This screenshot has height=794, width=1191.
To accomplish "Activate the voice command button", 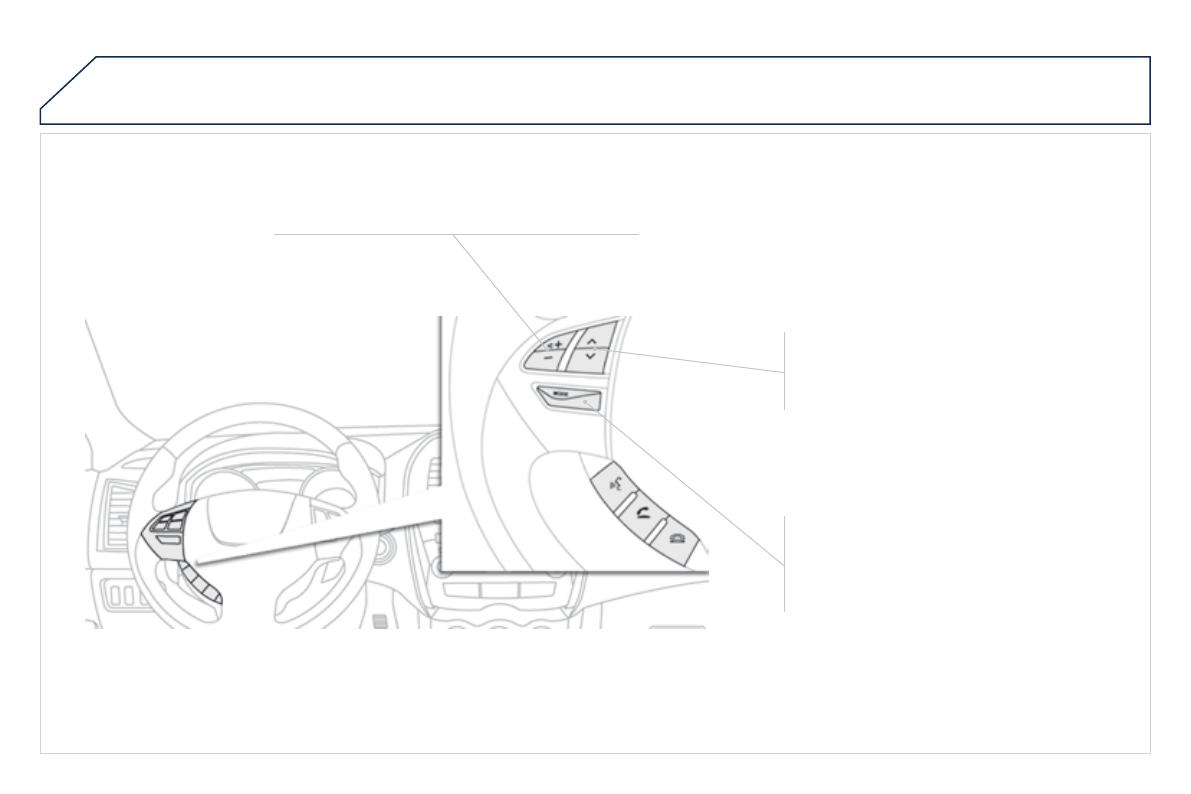I will tap(614, 484).
